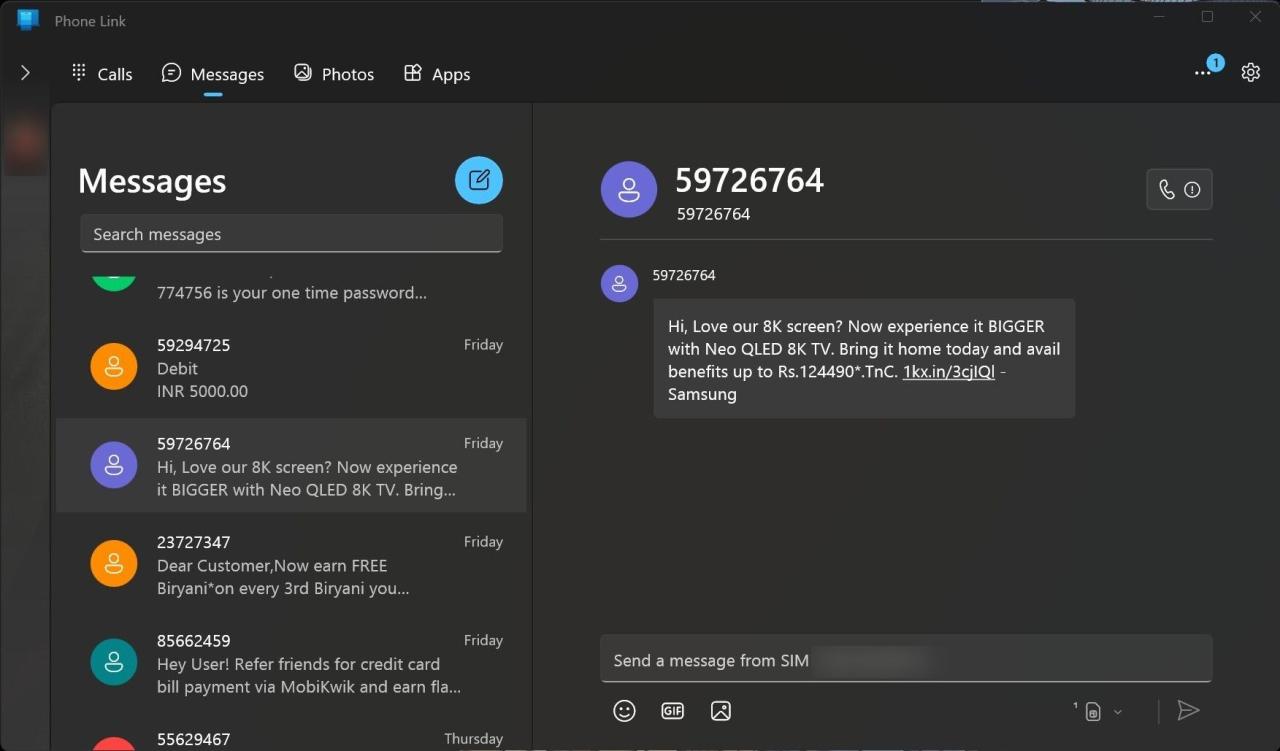Compose a new message
1280x751 pixels.
tap(479, 180)
